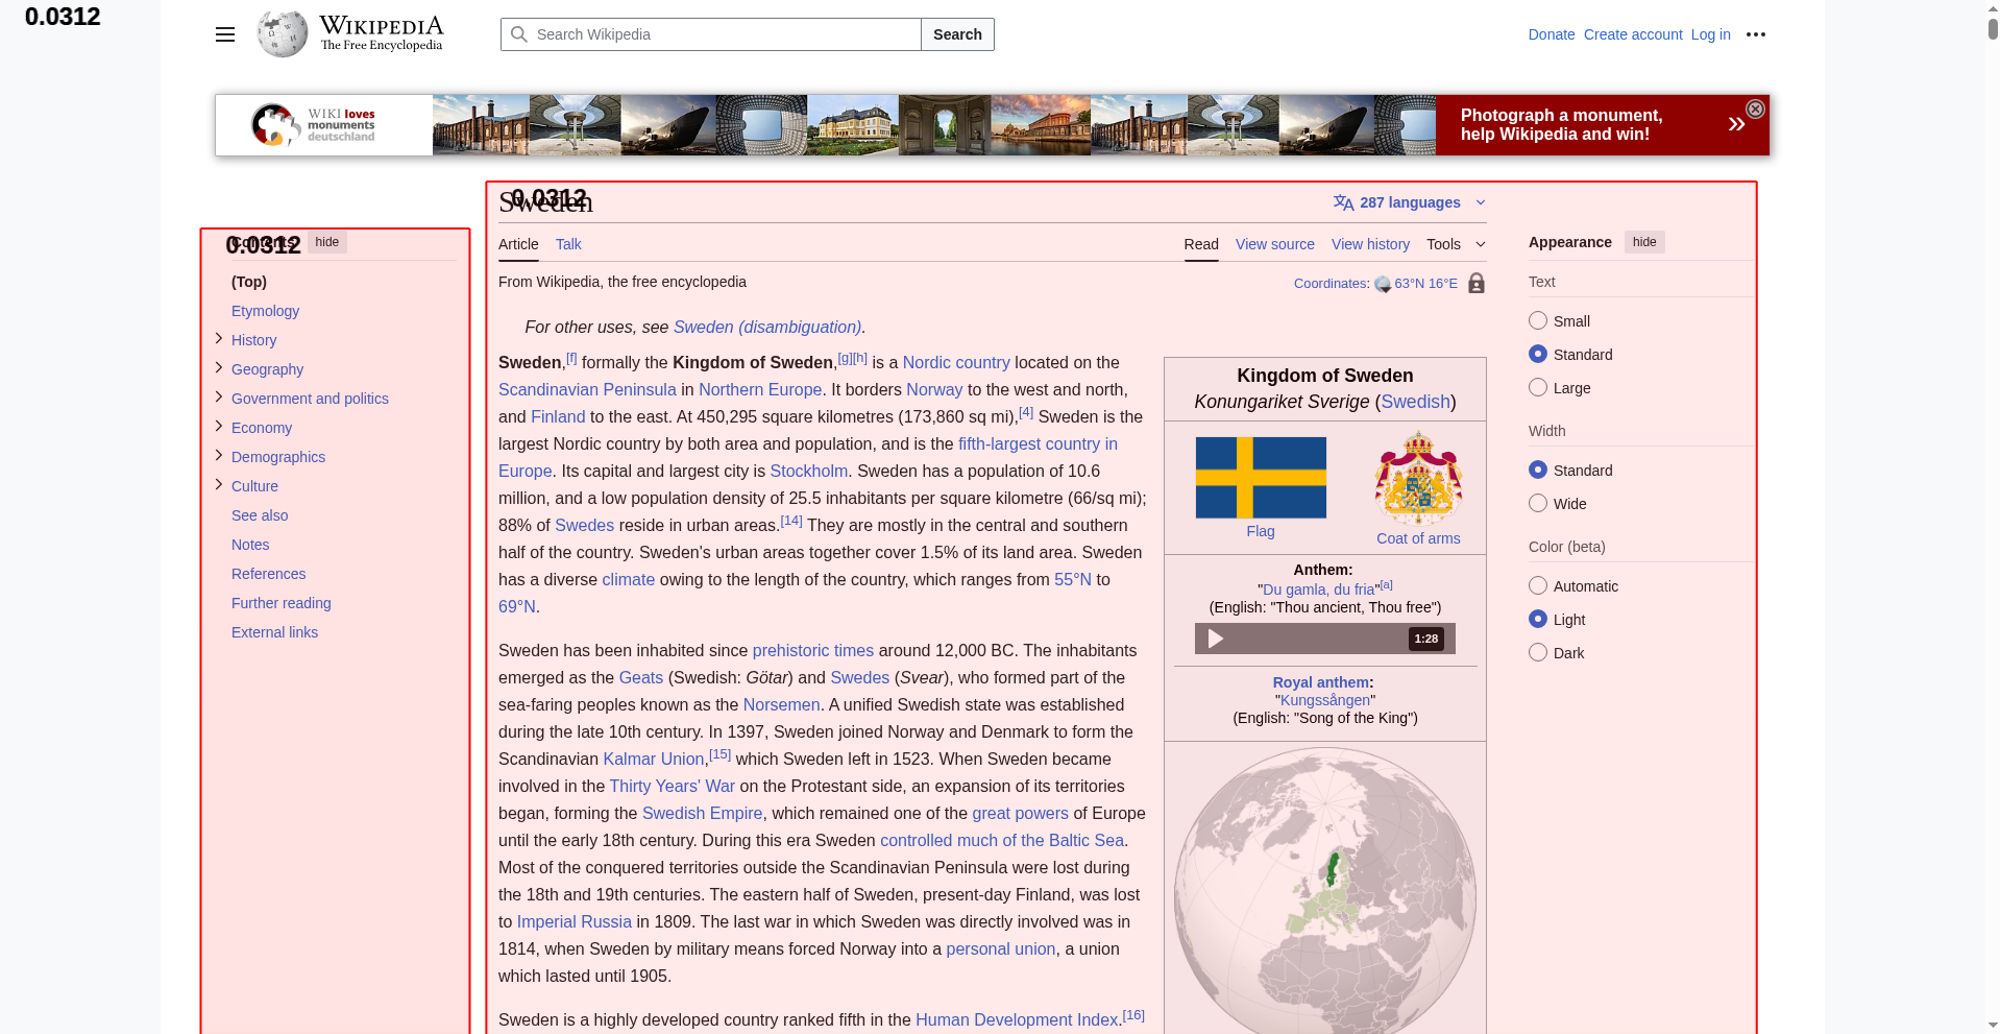
Task: Expand the Culture section in contents
Action: click(x=219, y=485)
